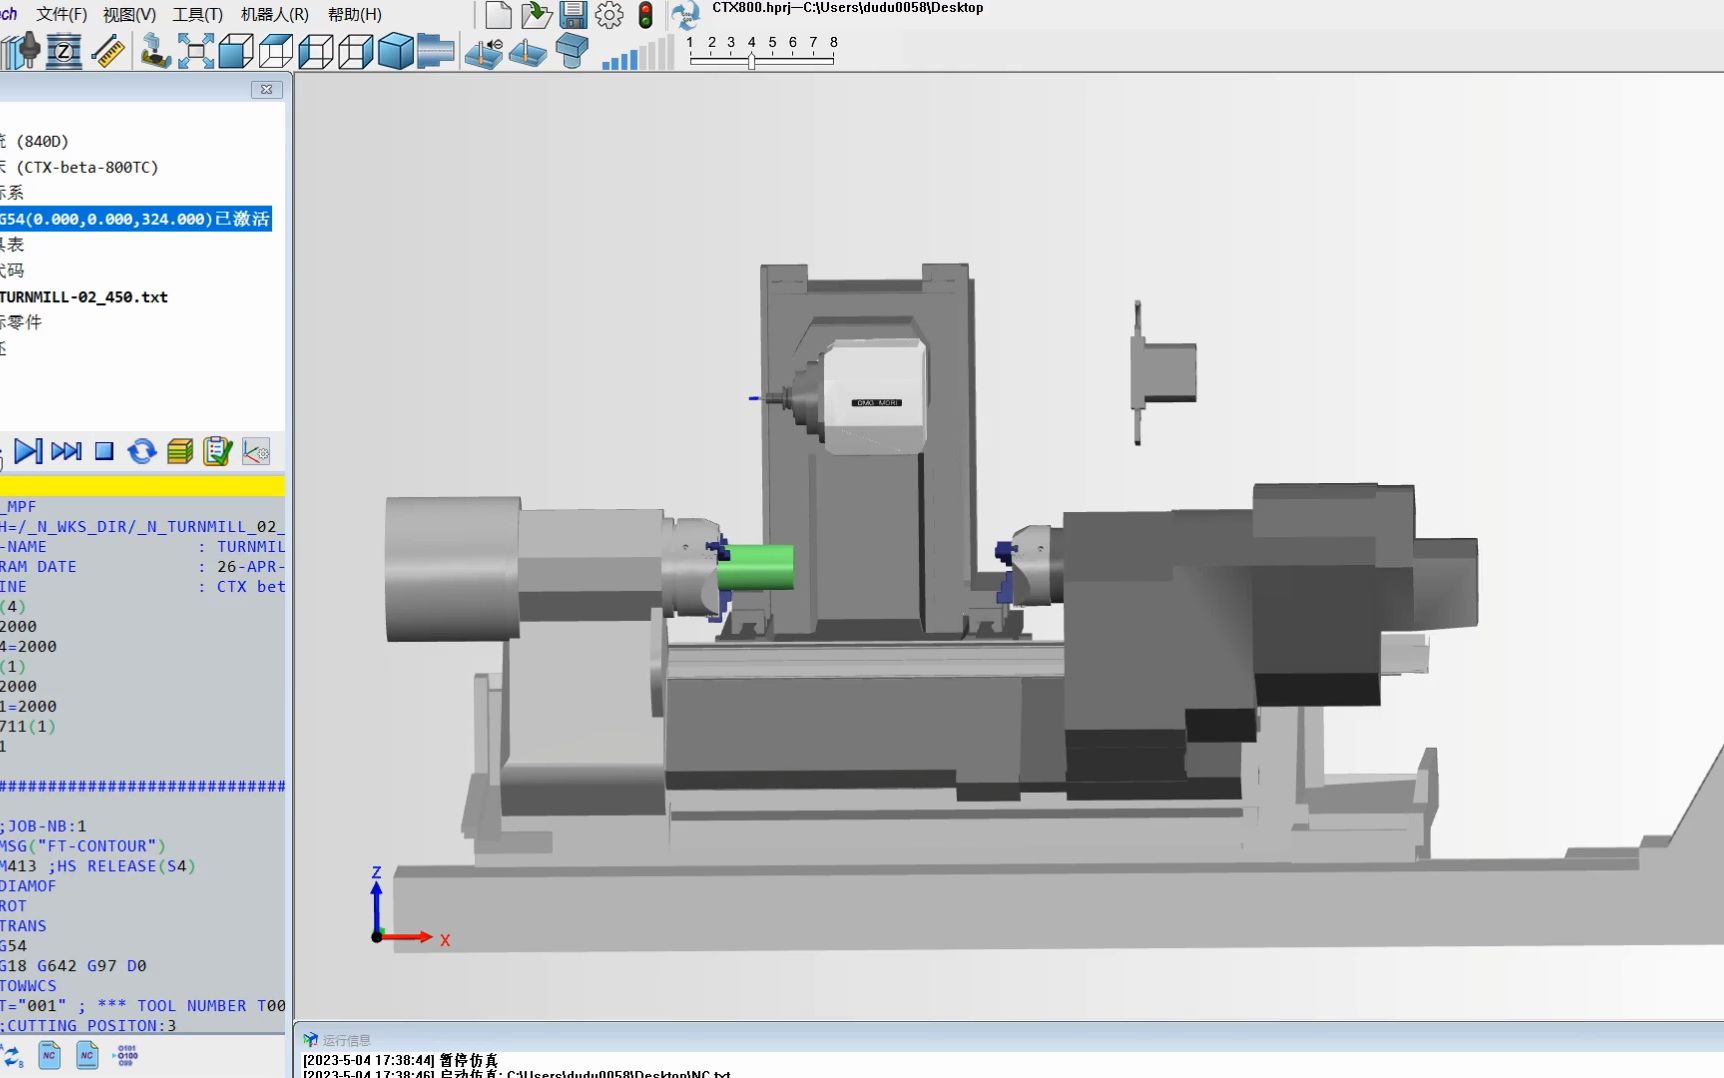This screenshot has height=1078, width=1724.
Task: Fast-forward the simulation
Action: (x=66, y=451)
